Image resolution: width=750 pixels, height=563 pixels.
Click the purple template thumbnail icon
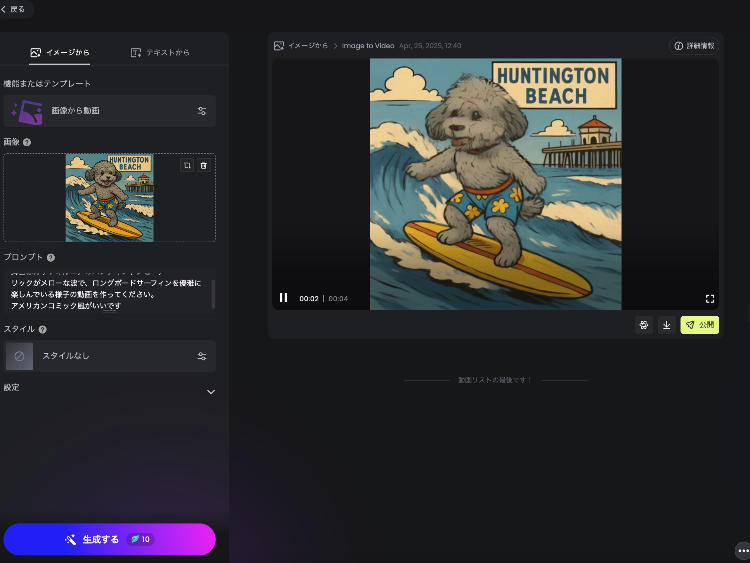(27, 111)
